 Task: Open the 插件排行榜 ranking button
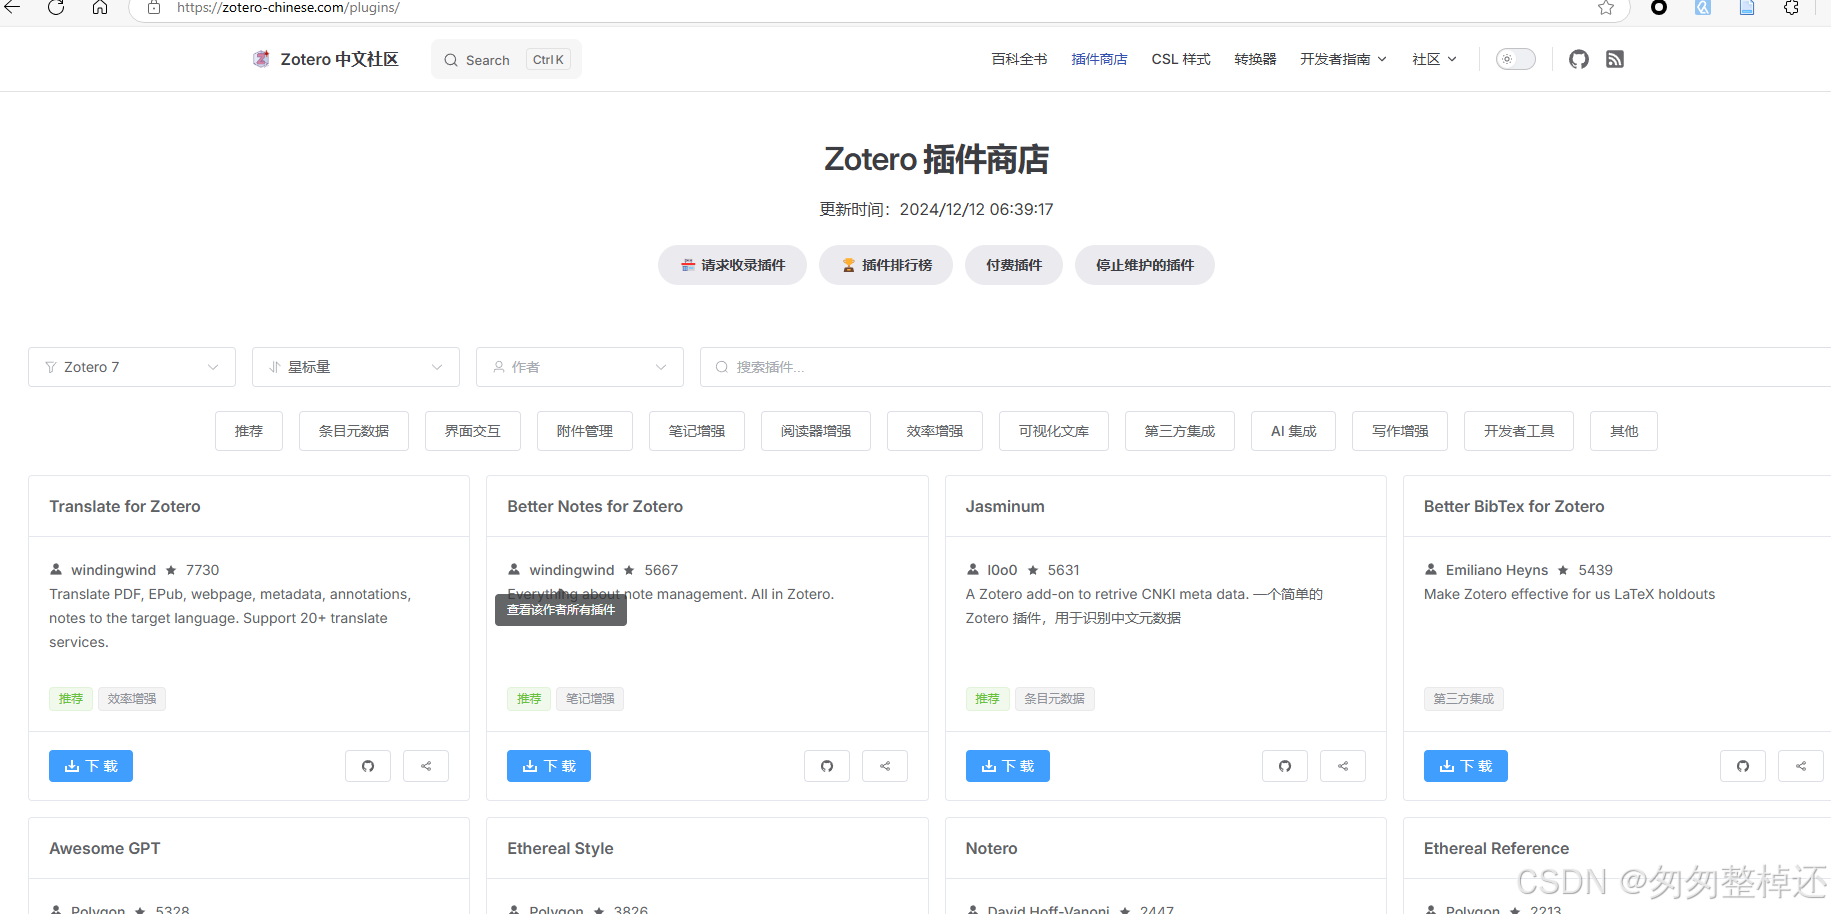tap(886, 265)
